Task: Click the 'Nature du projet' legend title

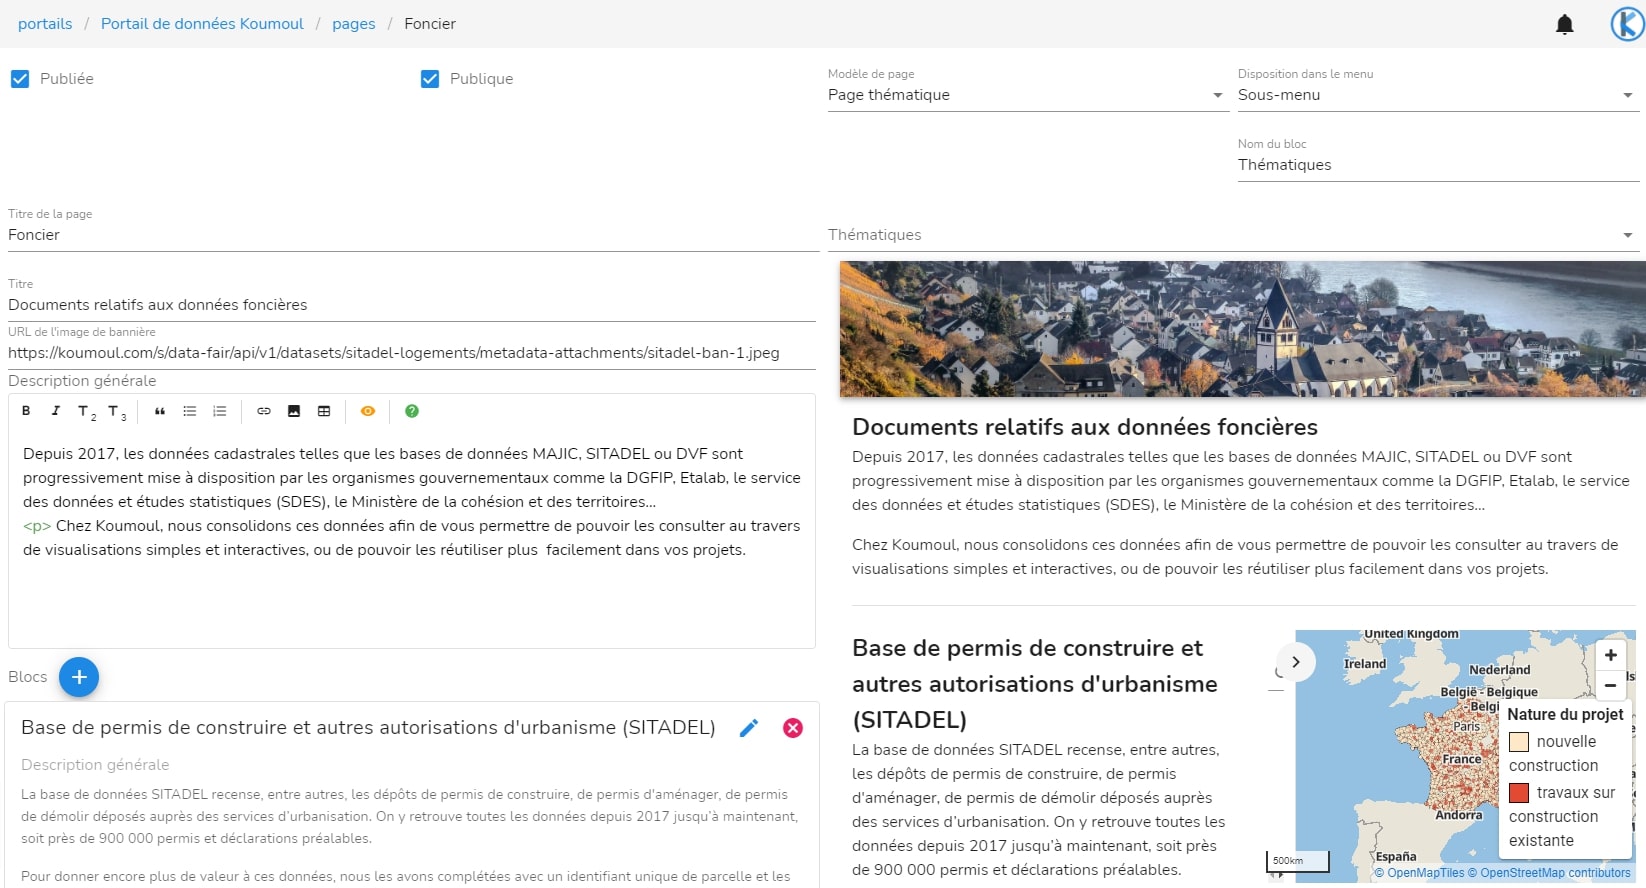Action: pyautogui.click(x=1565, y=715)
